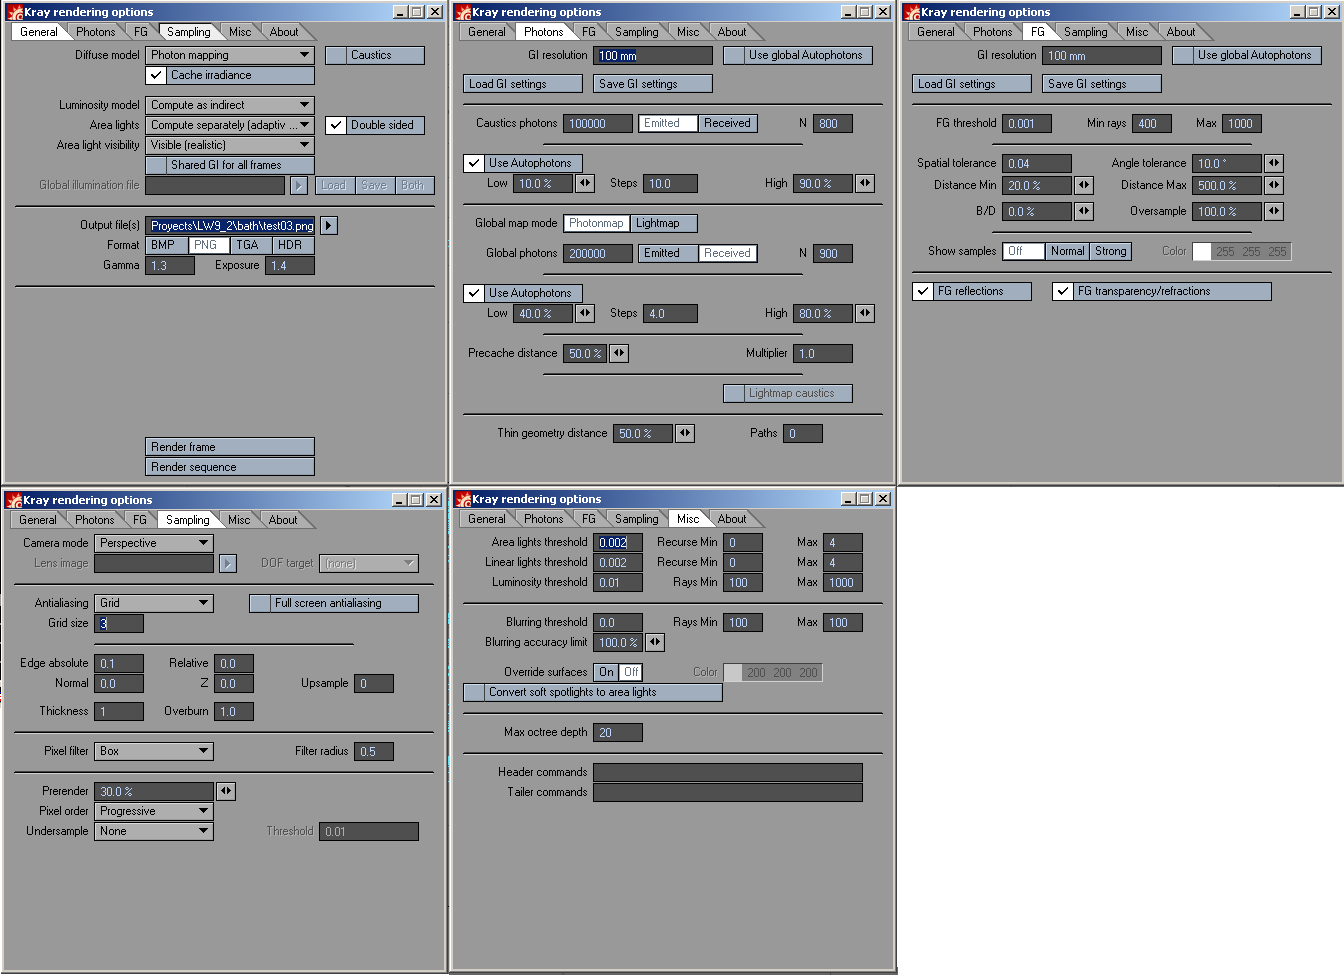Click Load GI settings in Photons window

(x=522, y=84)
